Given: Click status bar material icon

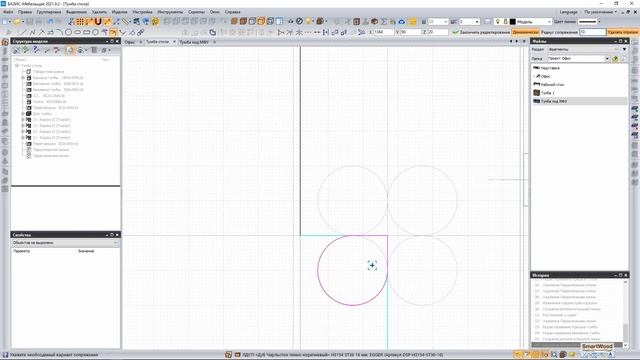Looking at the screenshot, I should pyautogui.click(x=237, y=355).
